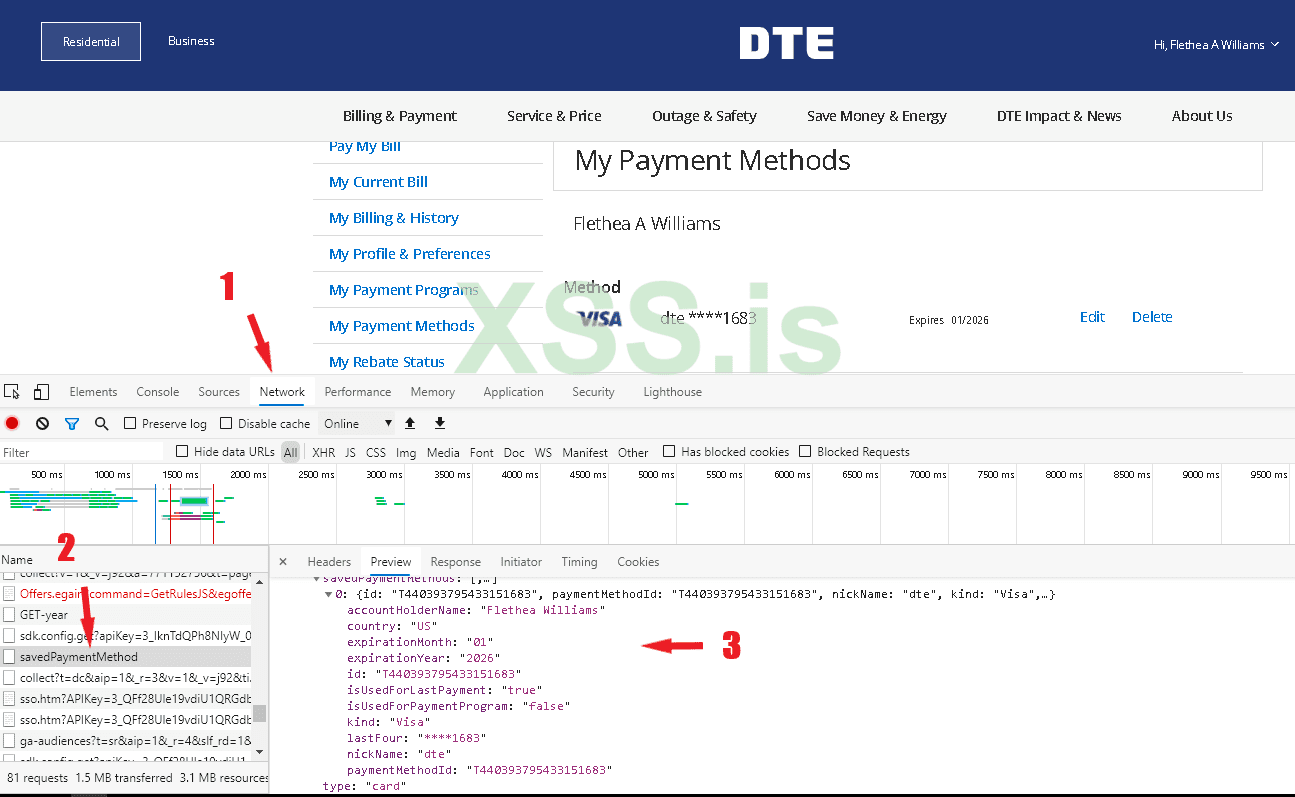Select the red Offers.egain request row

coord(126,594)
